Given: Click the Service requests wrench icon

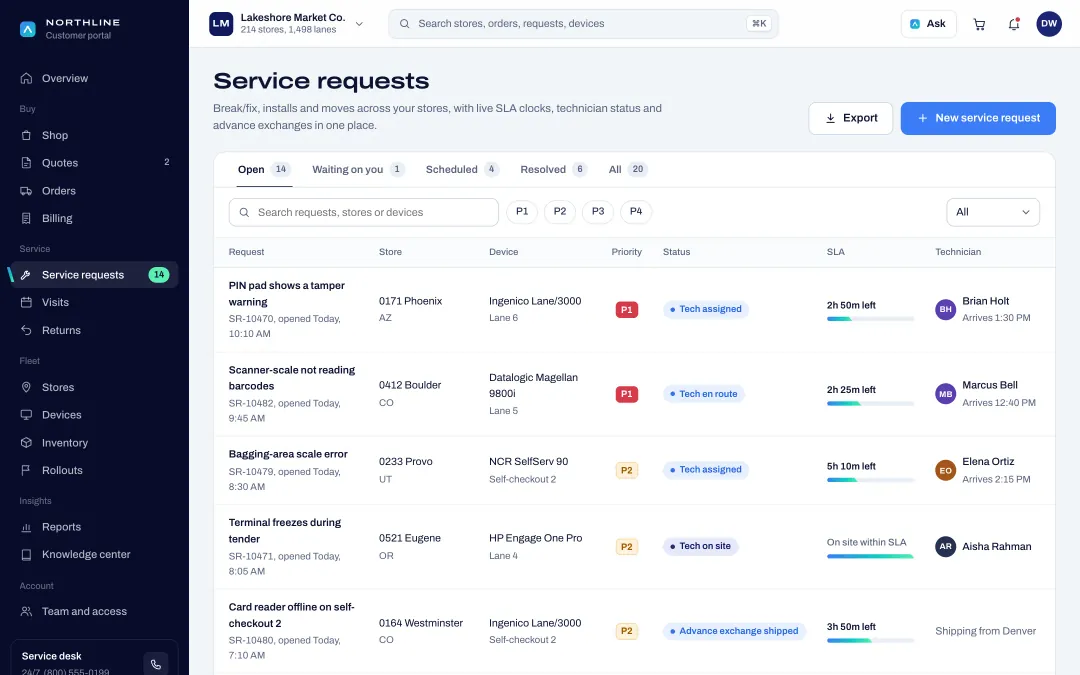Looking at the screenshot, I should click(x=26, y=275).
